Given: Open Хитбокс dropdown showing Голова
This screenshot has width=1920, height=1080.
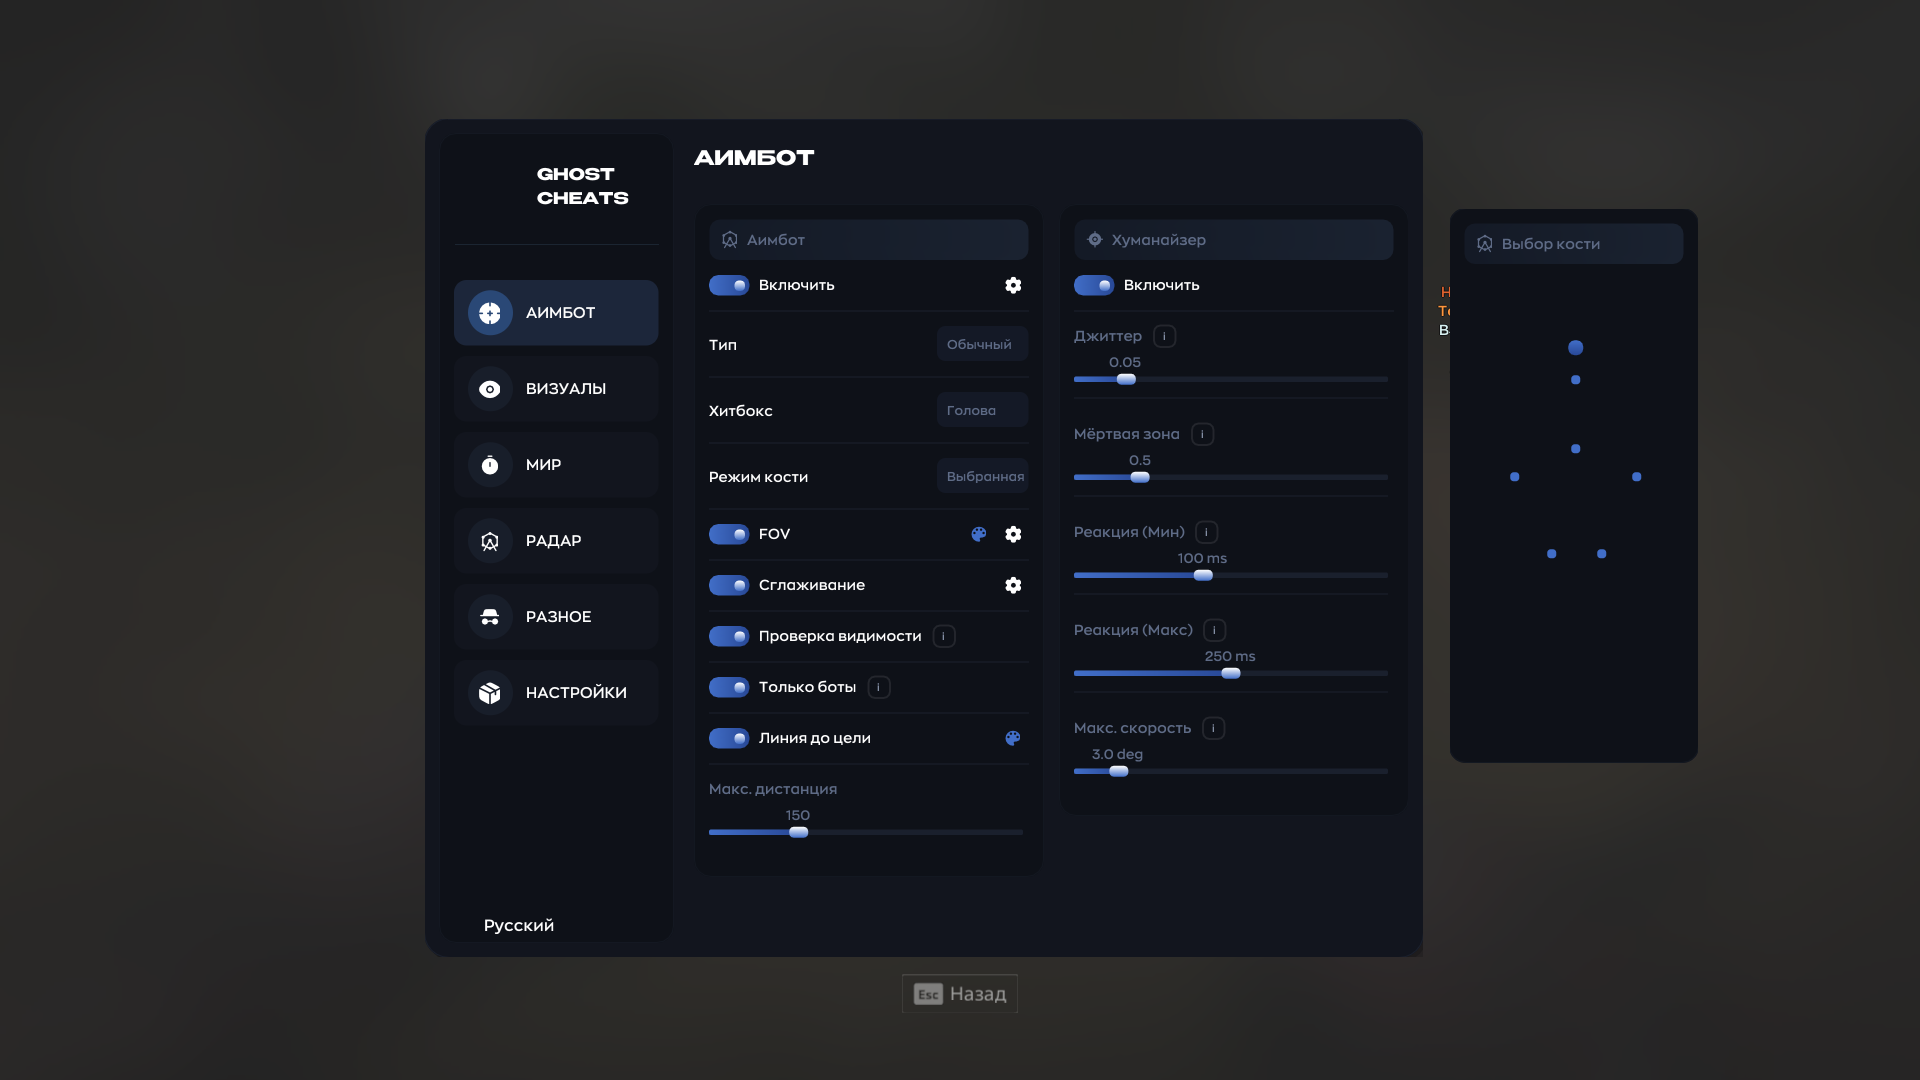Looking at the screenshot, I should pos(982,410).
